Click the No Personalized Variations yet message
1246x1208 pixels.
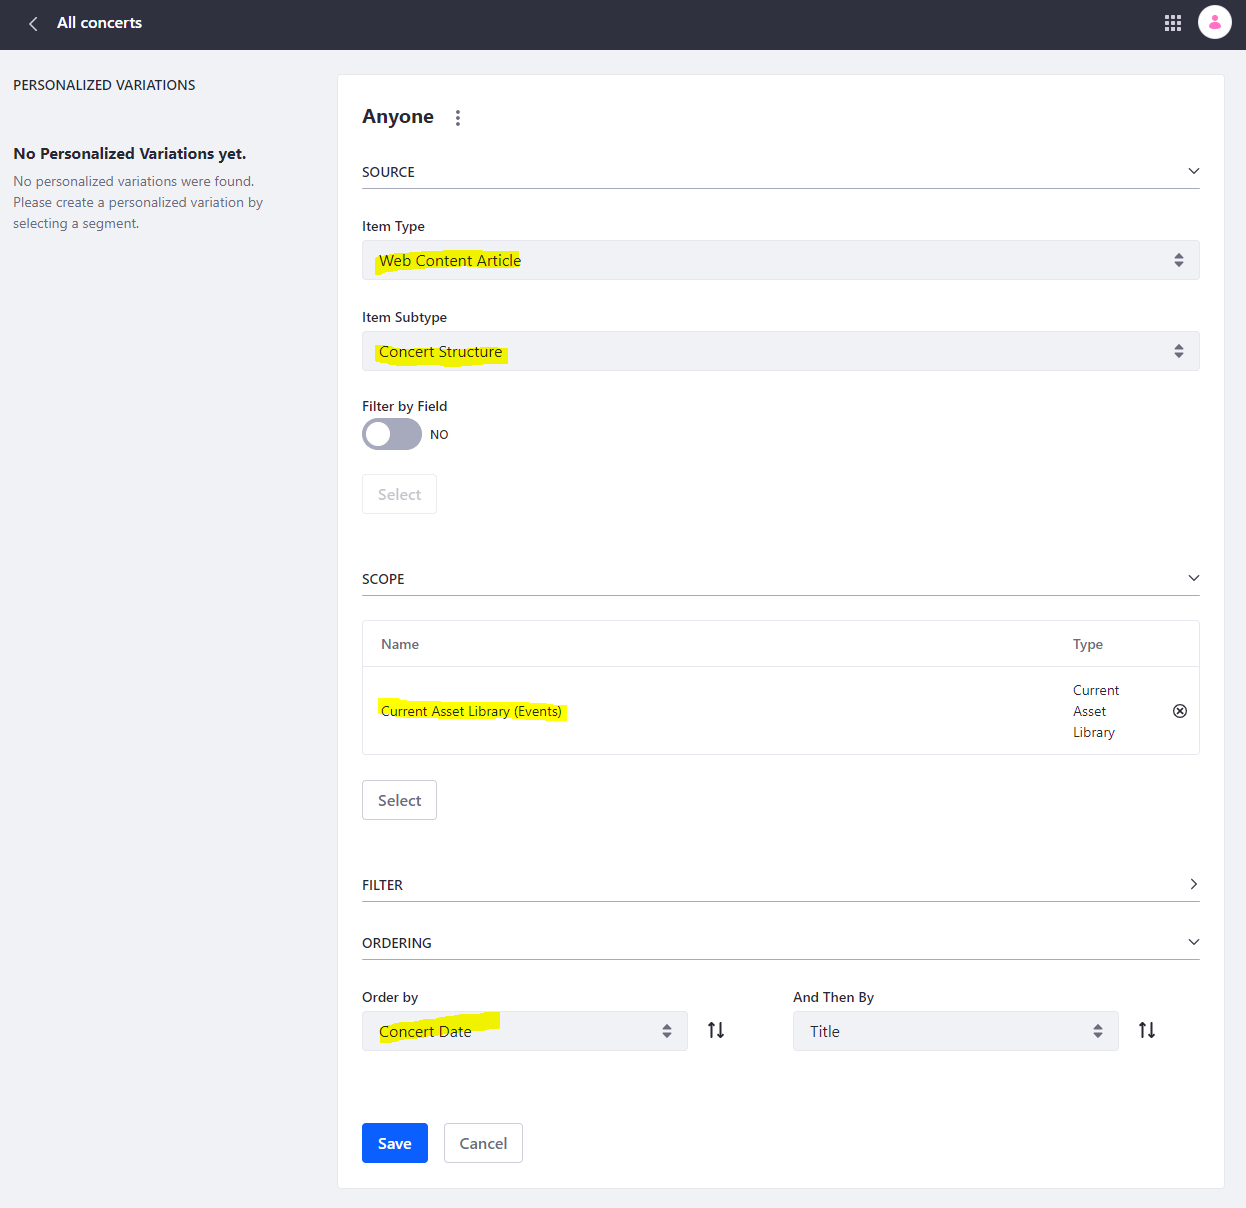point(130,153)
